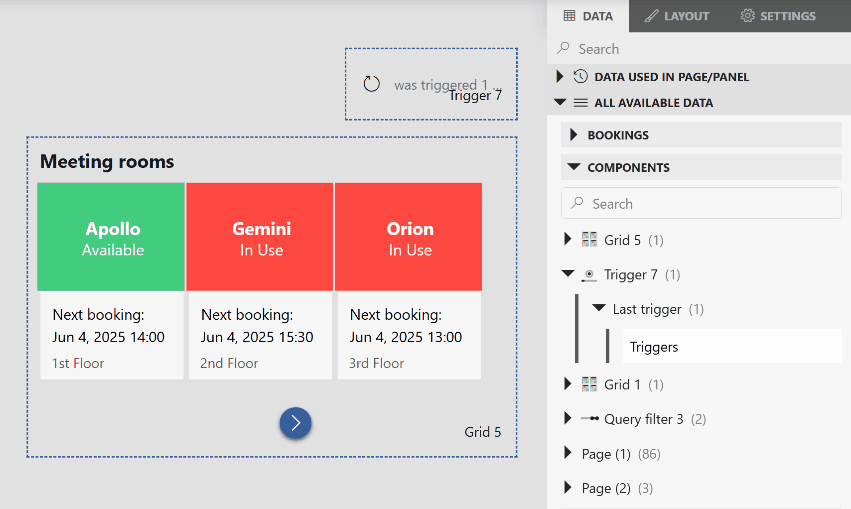The image size is (851, 509).
Task: Click the Query filter 3 icon
Action: pos(589,418)
